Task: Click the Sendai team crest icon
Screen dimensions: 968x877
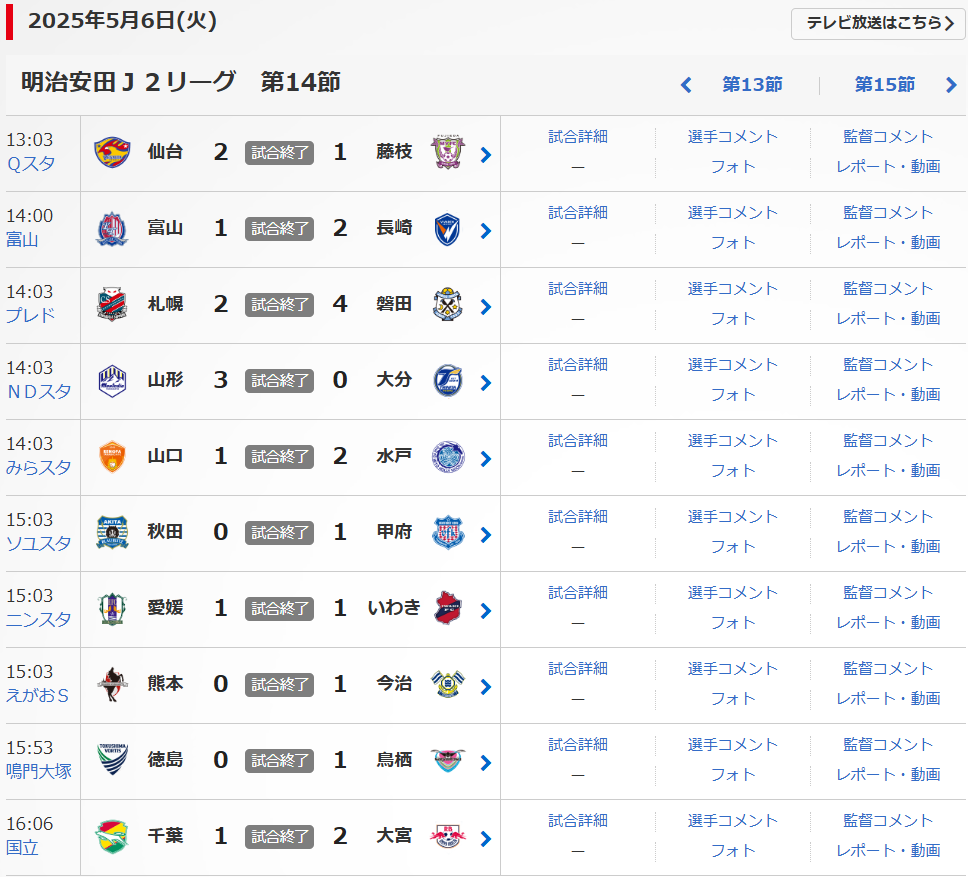Action: 111,153
